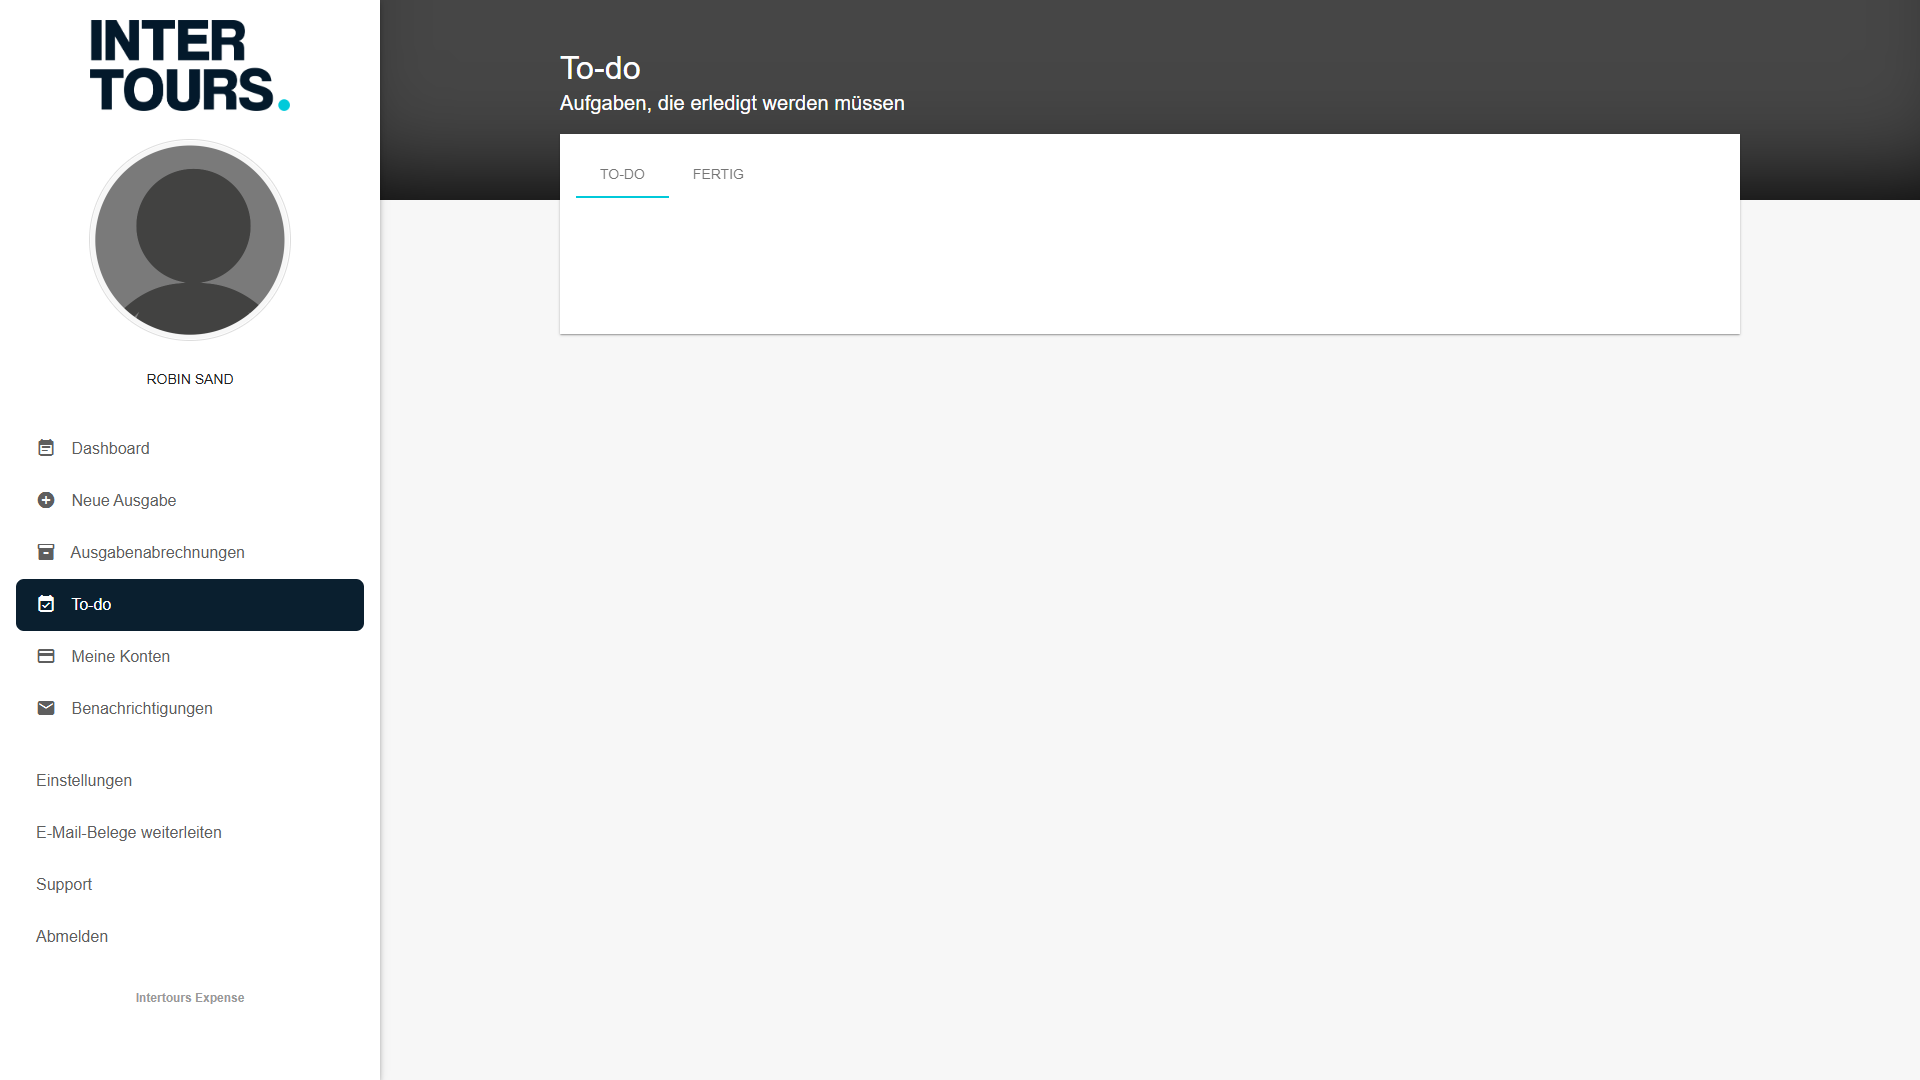Open the Neue Ausgabe menu entry
This screenshot has height=1080, width=1920.
[x=123, y=500]
